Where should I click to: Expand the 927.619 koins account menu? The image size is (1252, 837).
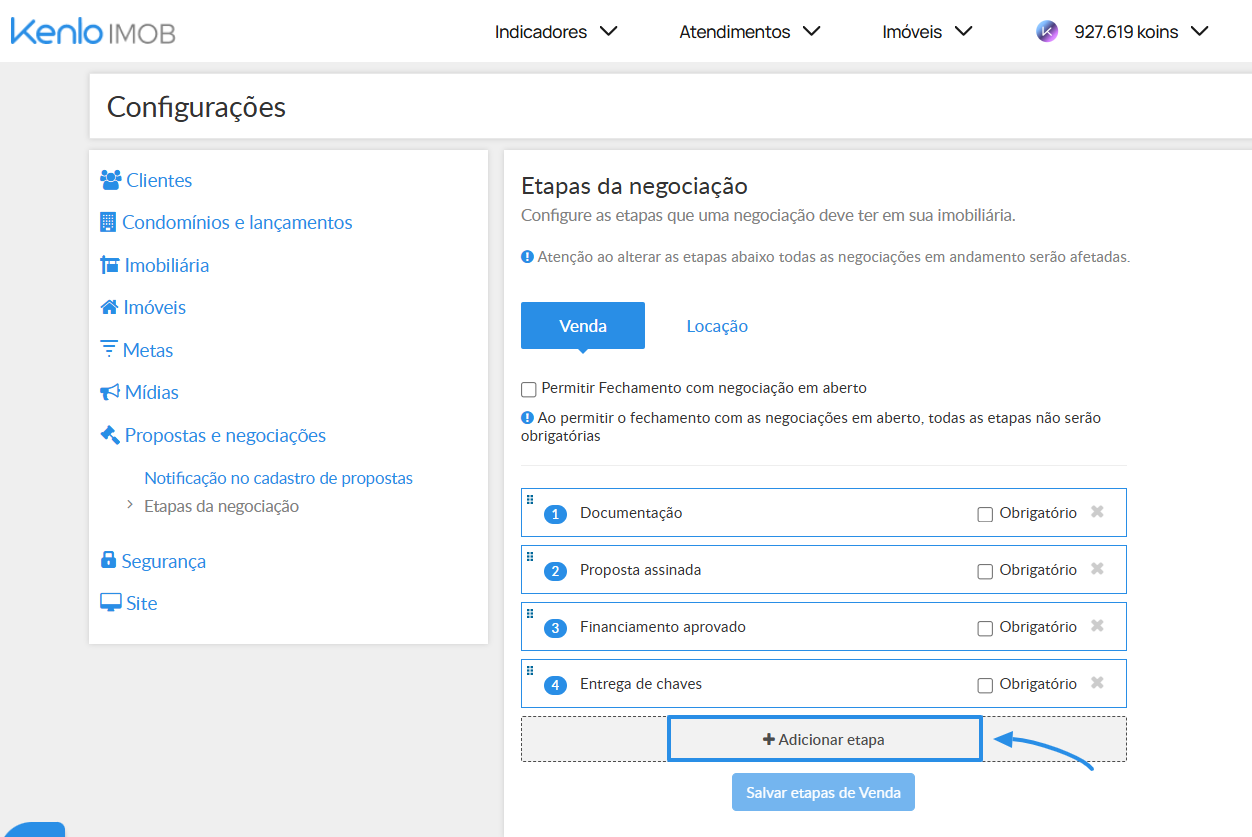tap(1141, 31)
